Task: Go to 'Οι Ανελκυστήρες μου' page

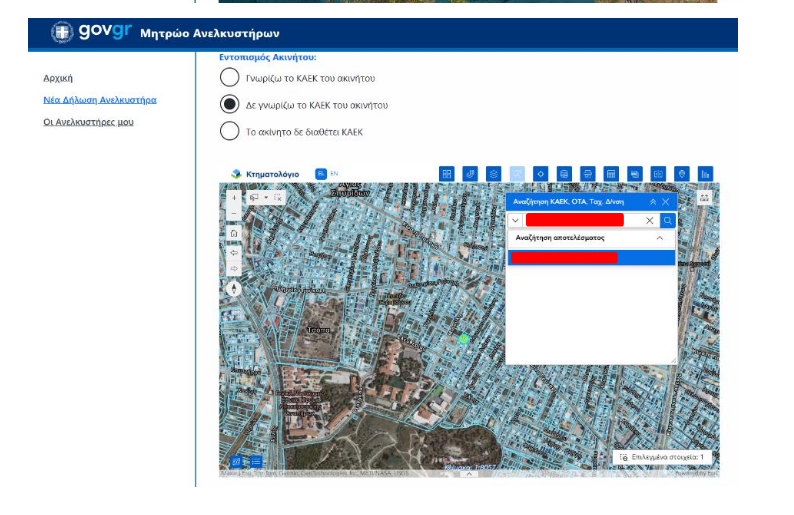Action: (88, 122)
